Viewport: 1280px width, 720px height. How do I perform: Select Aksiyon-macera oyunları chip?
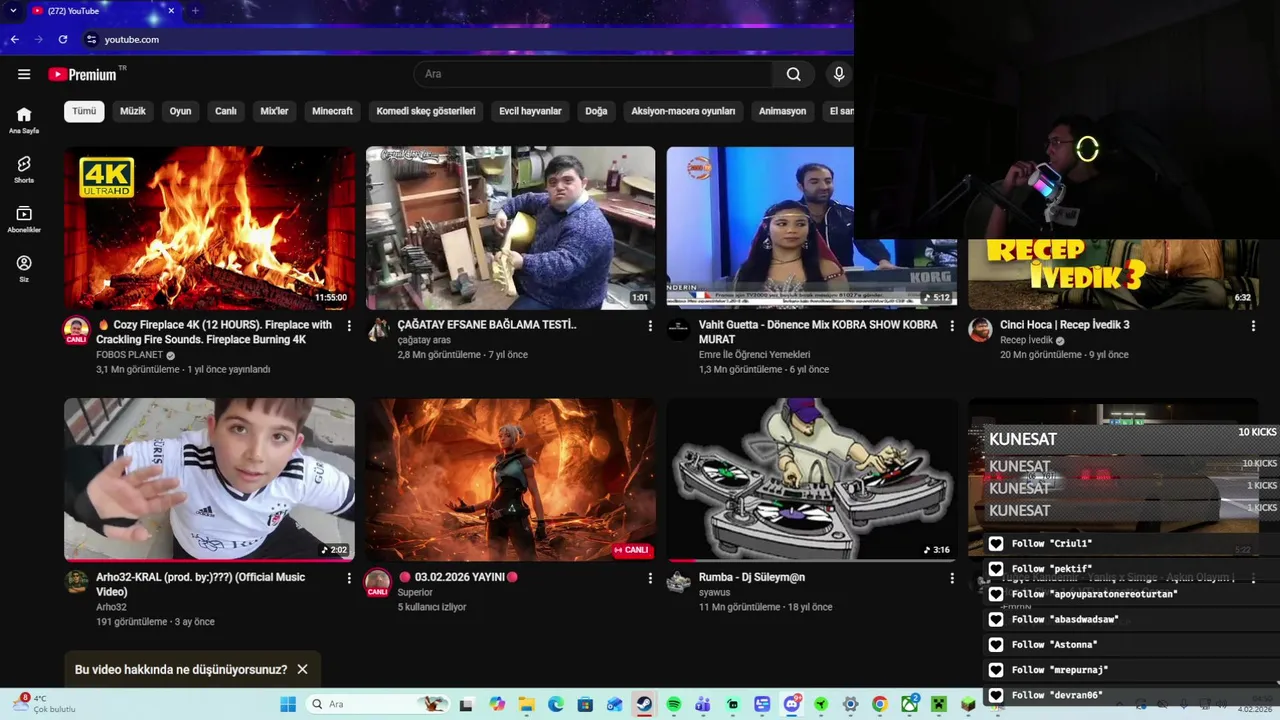click(683, 111)
